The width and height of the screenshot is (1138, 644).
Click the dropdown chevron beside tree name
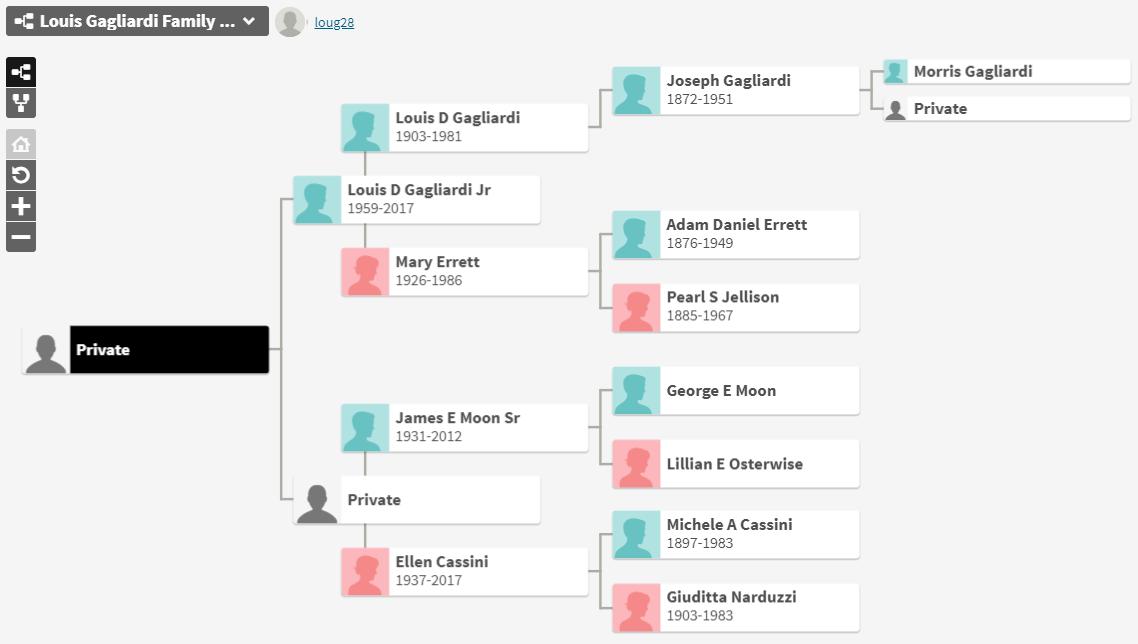click(x=249, y=21)
